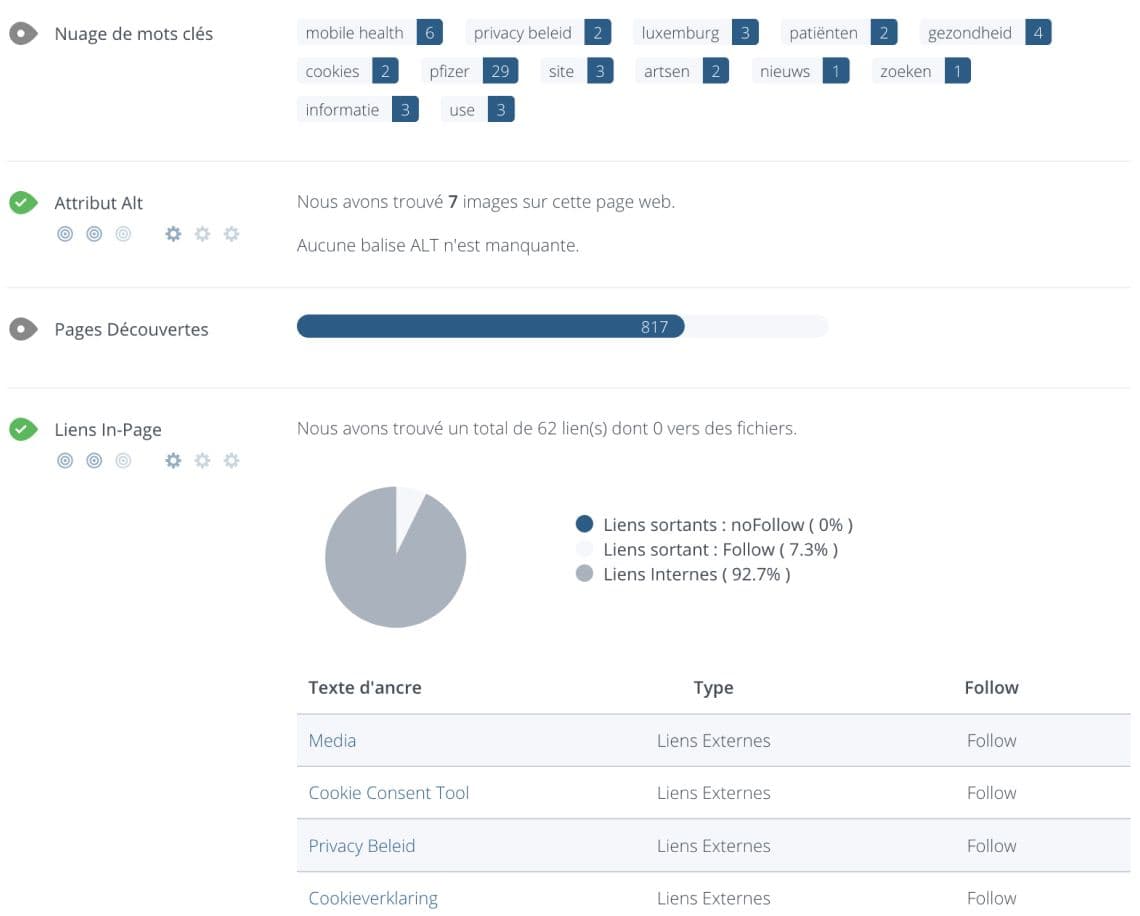Follow the Privacy Beleid anchor link

[x=361, y=846]
